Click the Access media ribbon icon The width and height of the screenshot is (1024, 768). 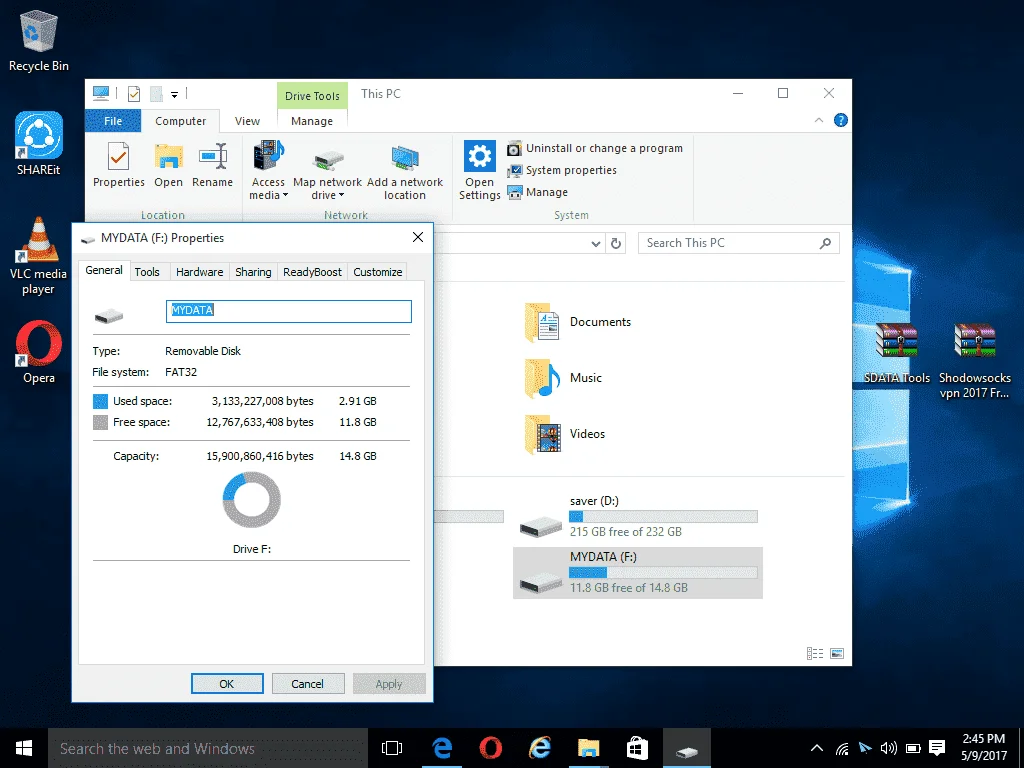pos(268,157)
